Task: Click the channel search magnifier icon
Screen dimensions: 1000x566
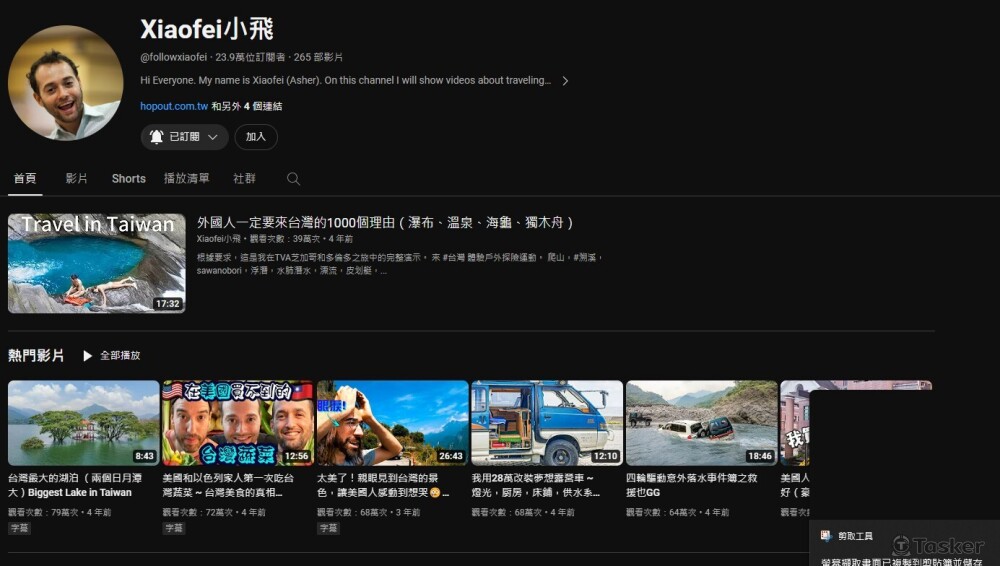Action: tap(293, 179)
